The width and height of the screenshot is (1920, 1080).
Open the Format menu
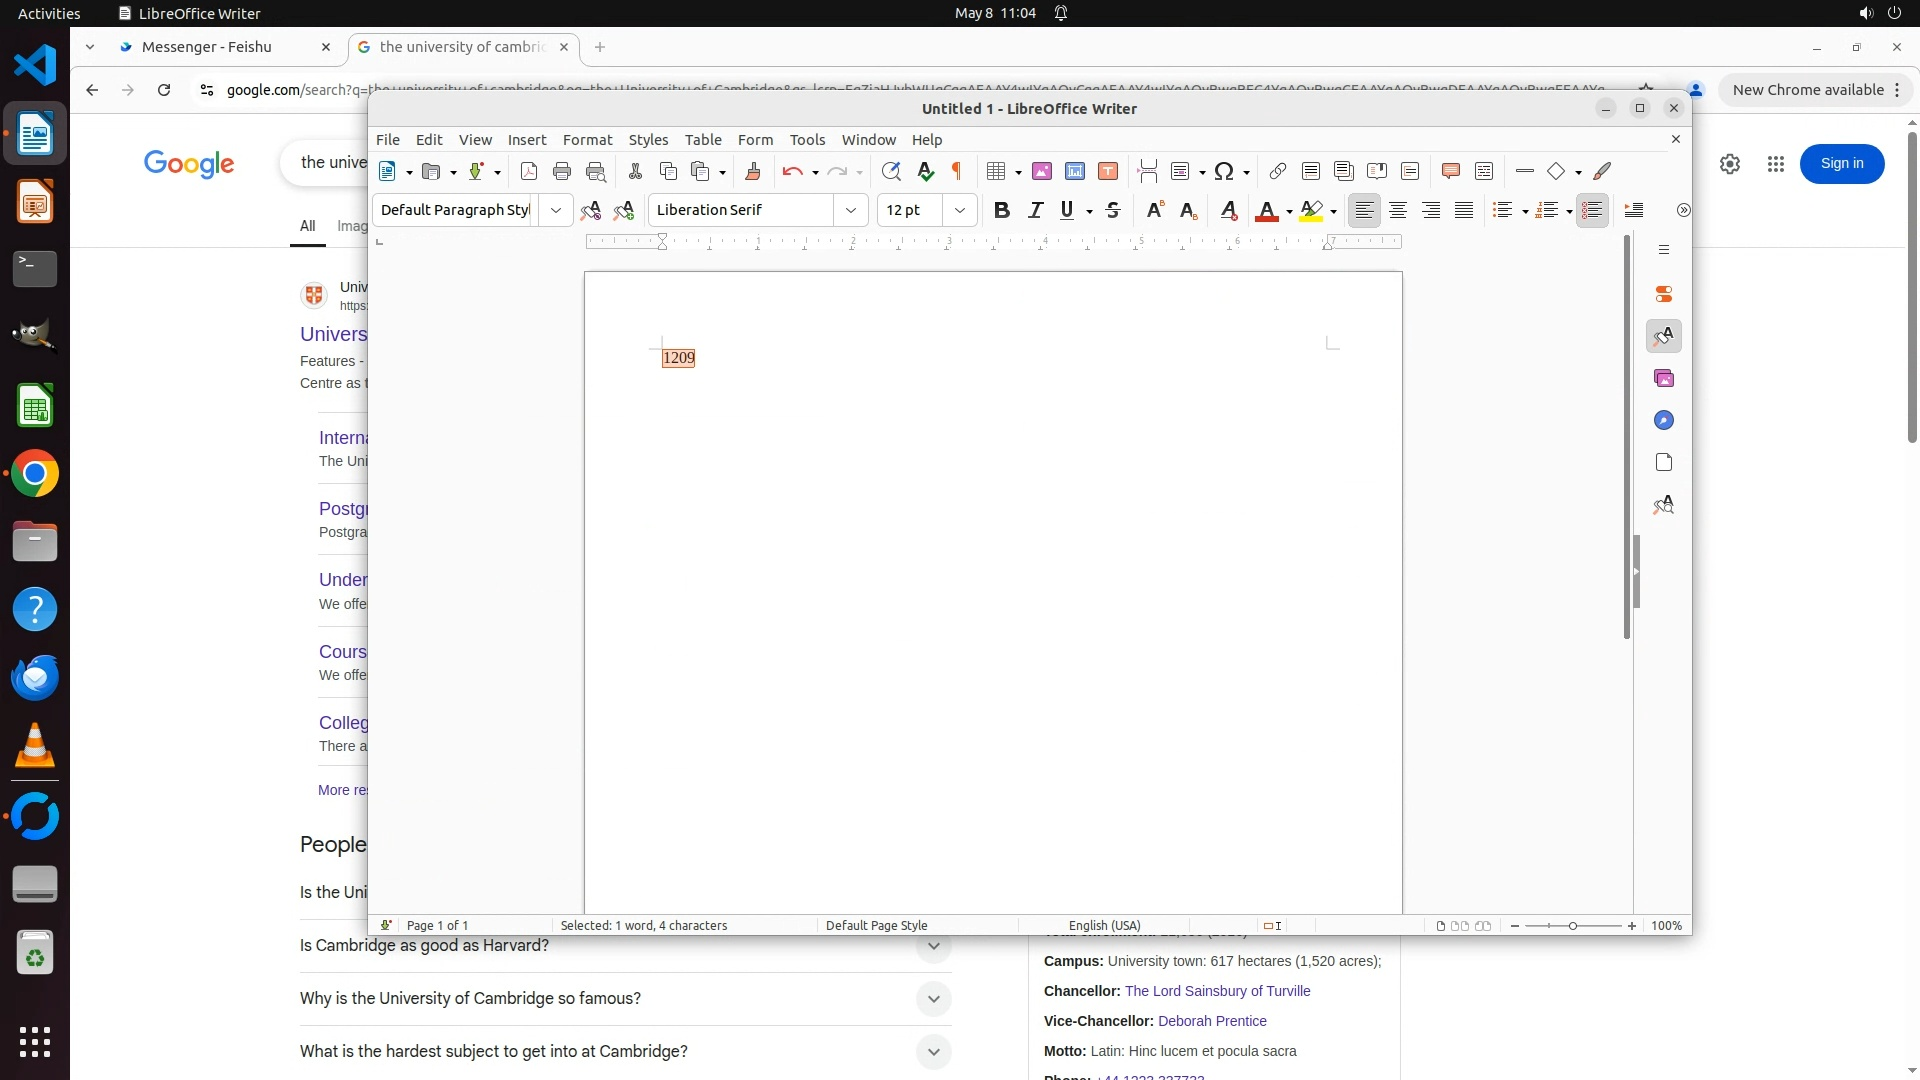[587, 140]
